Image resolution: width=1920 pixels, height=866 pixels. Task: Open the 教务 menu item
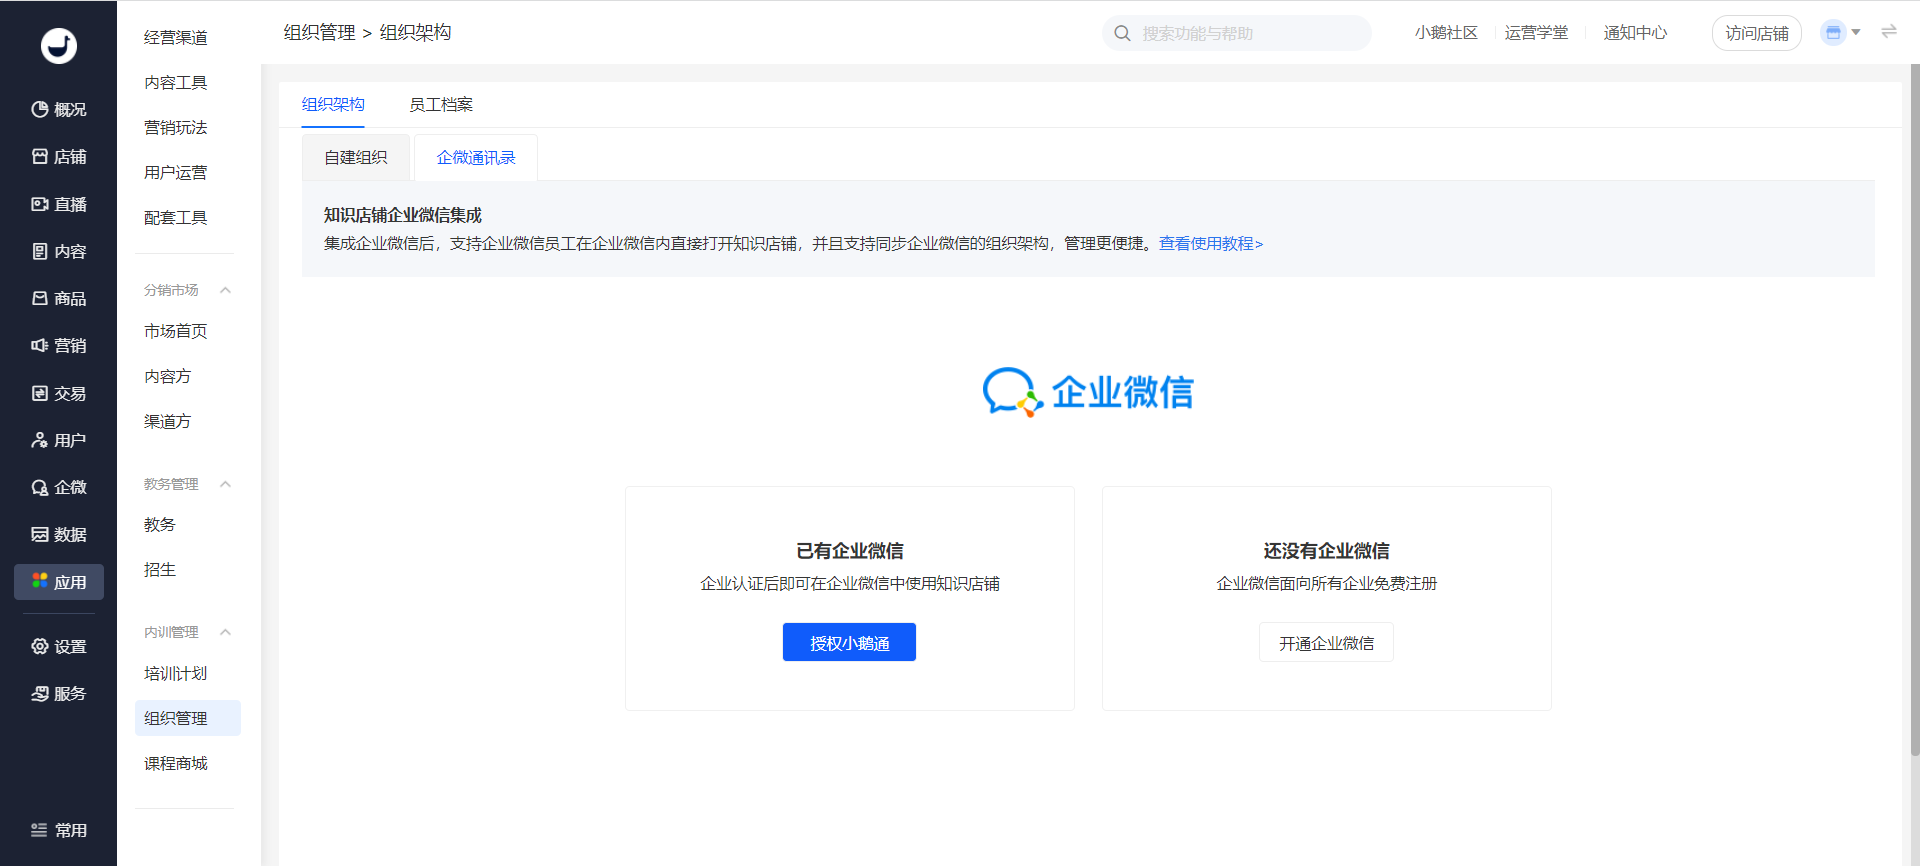point(160,524)
